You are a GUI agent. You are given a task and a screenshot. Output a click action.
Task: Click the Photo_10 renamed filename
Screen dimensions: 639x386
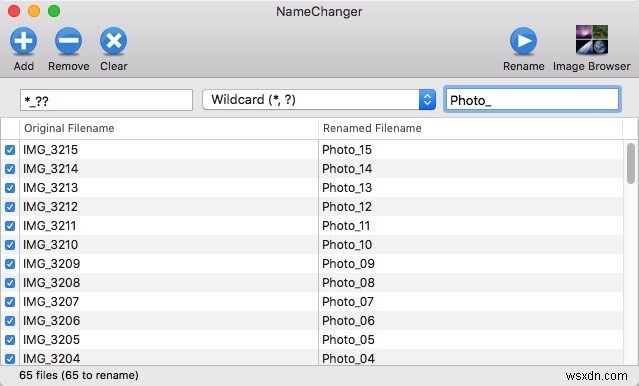(347, 245)
